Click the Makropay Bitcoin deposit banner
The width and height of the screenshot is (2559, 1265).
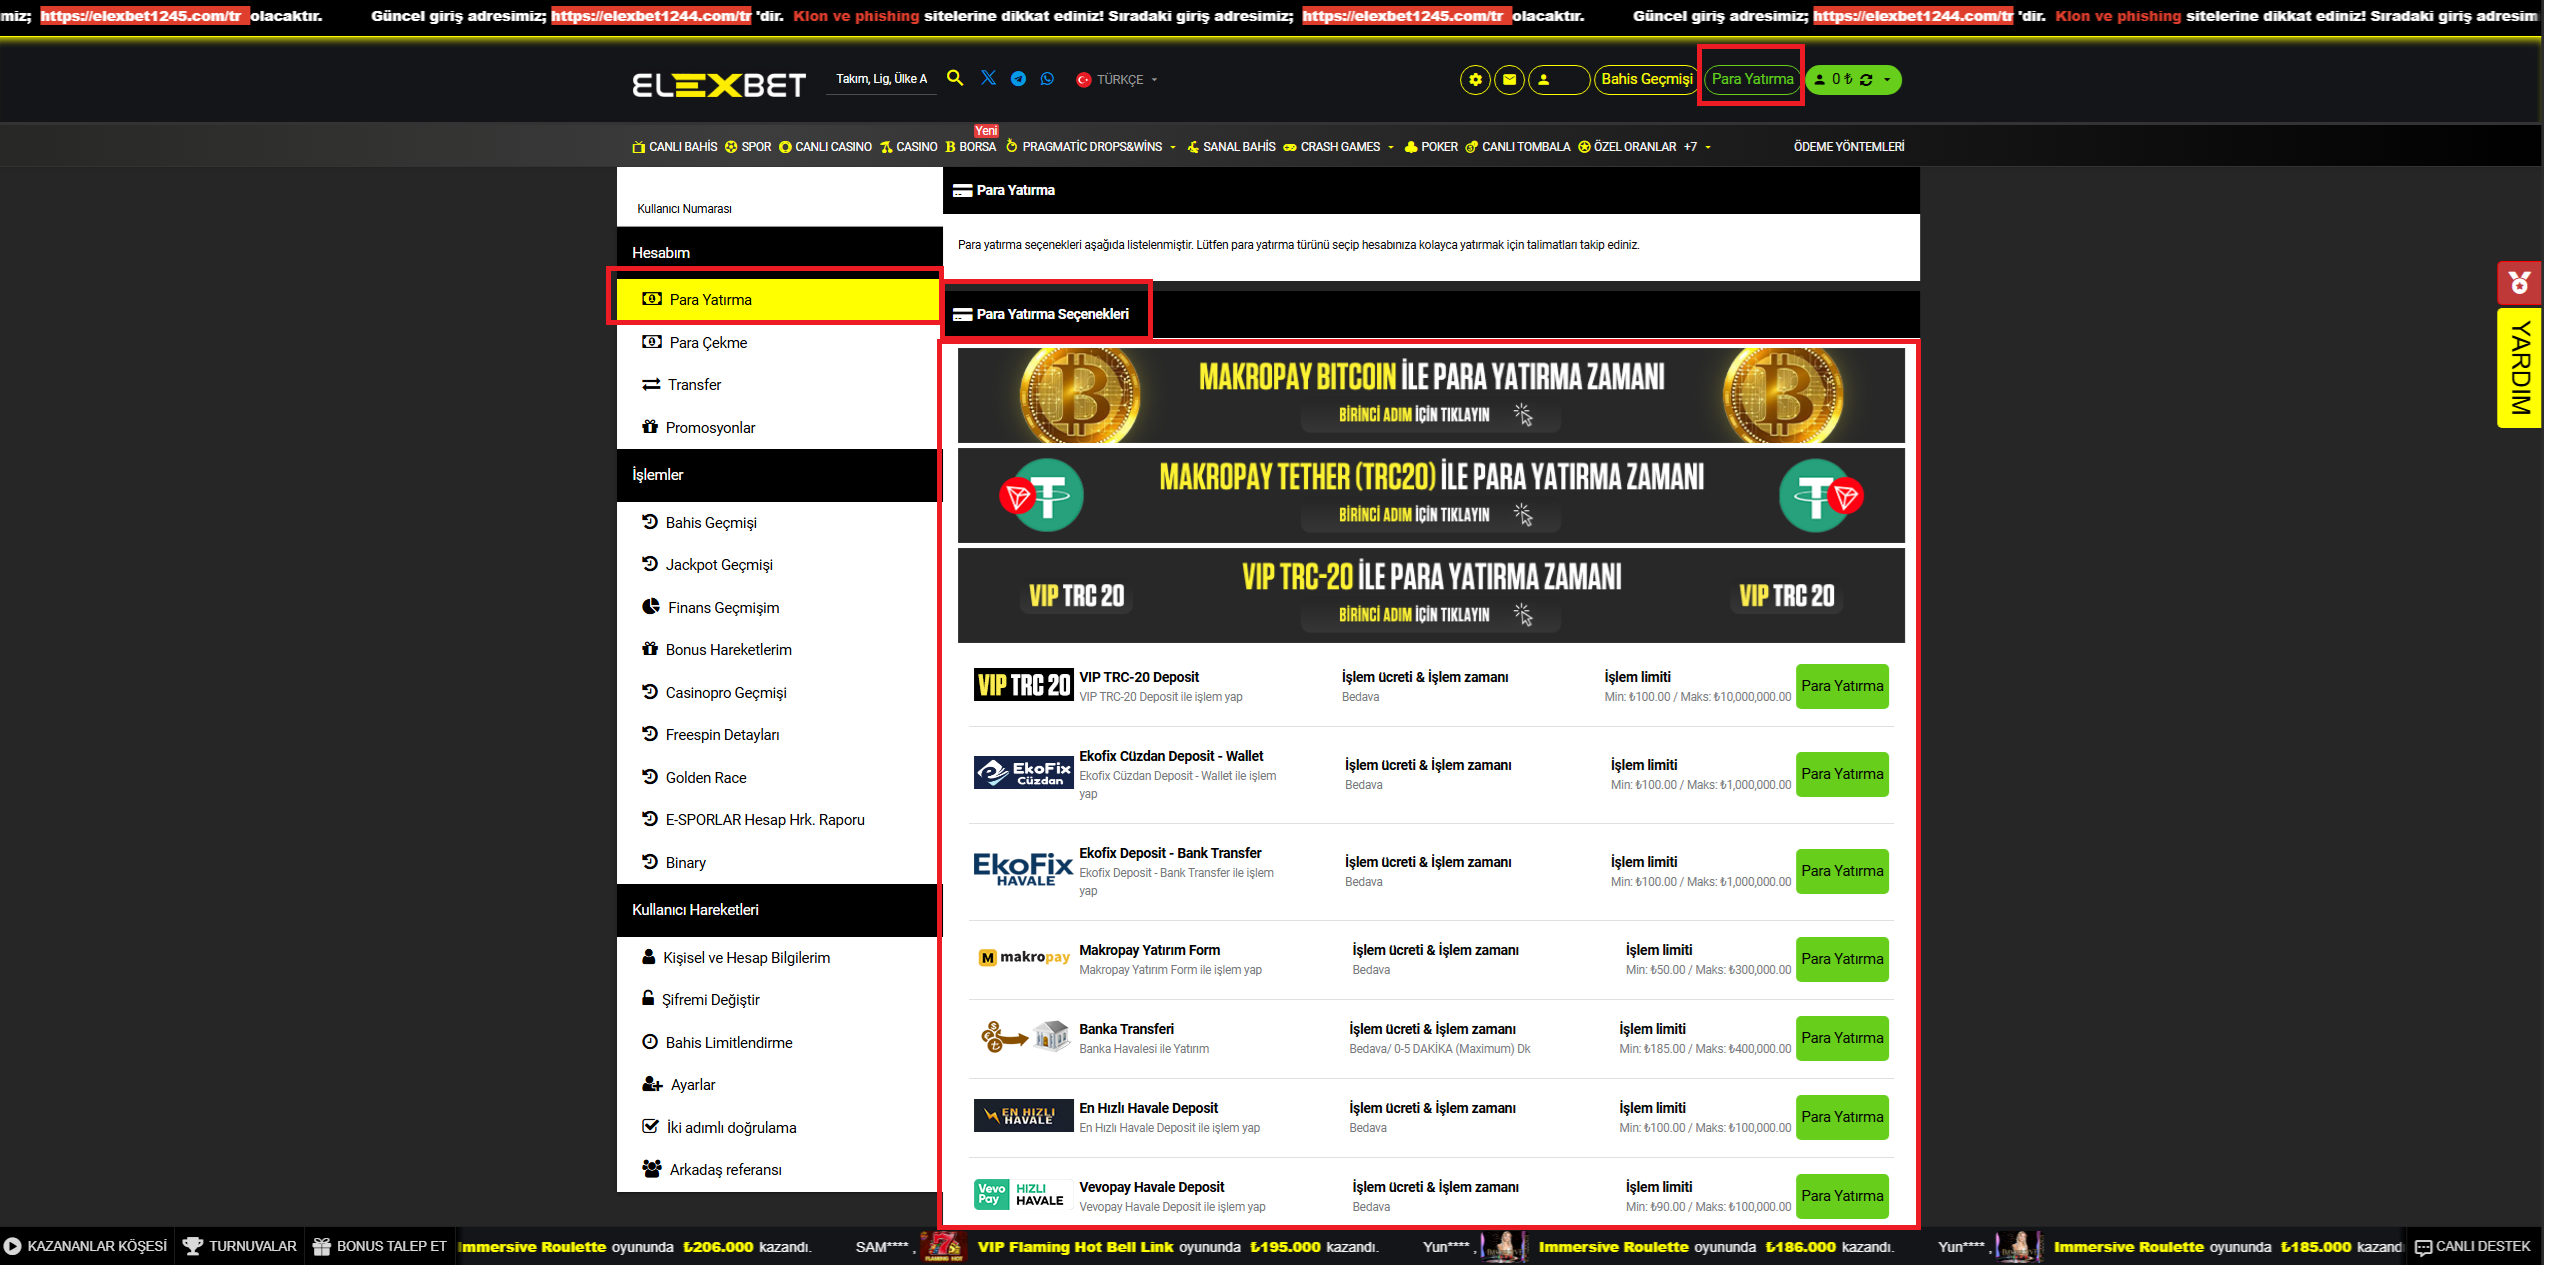pos(1430,395)
